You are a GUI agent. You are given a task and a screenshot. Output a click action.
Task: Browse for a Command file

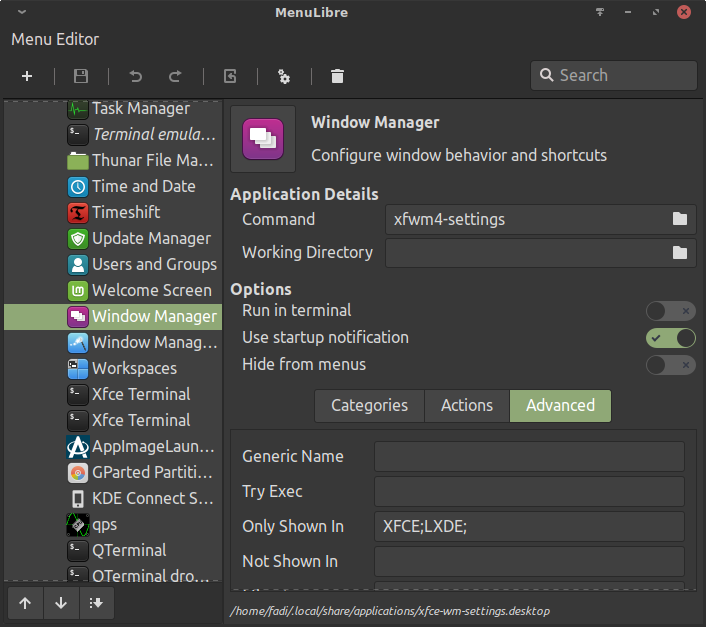tap(679, 219)
